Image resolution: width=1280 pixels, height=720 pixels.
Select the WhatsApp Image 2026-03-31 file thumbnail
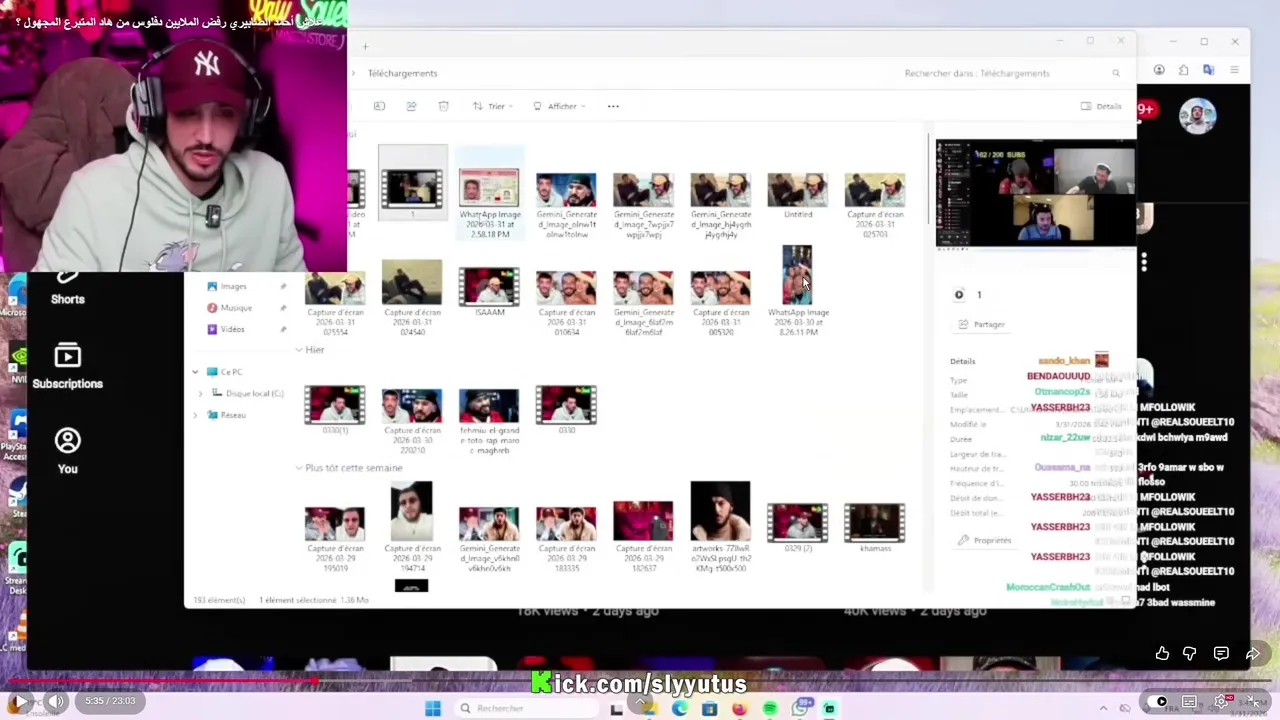(489, 188)
